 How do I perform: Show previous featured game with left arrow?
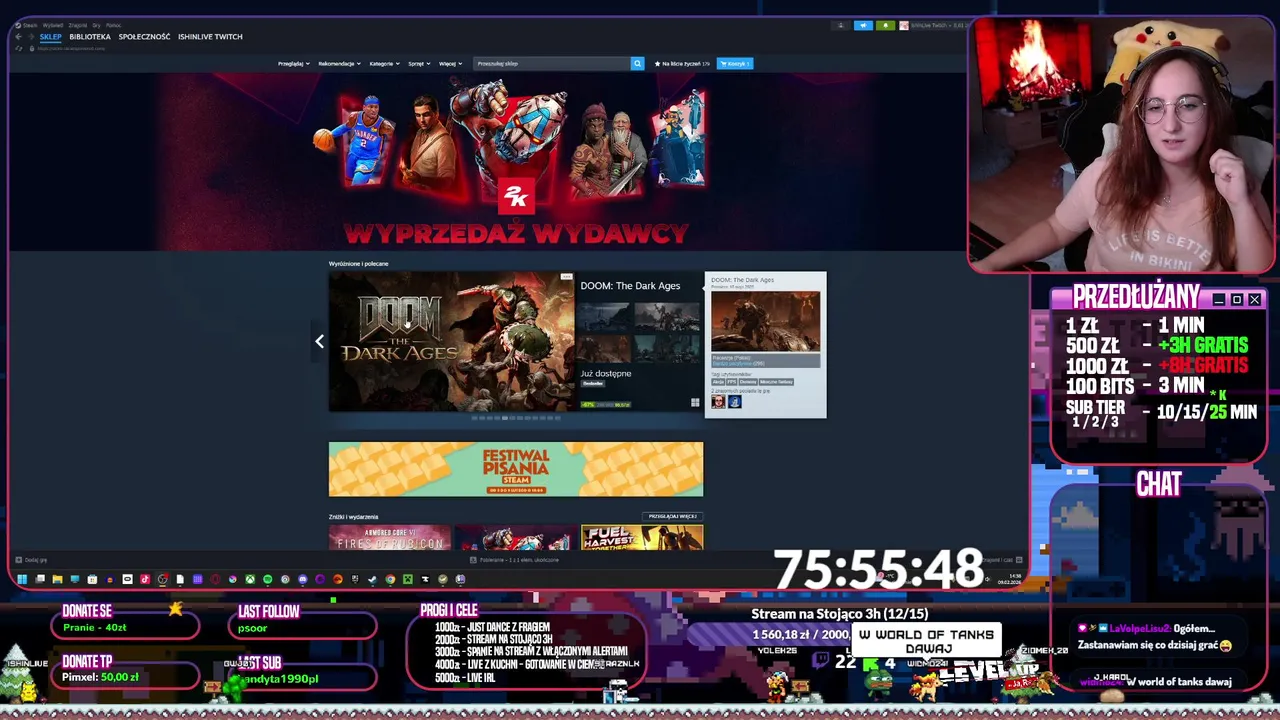tap(319, 341)
